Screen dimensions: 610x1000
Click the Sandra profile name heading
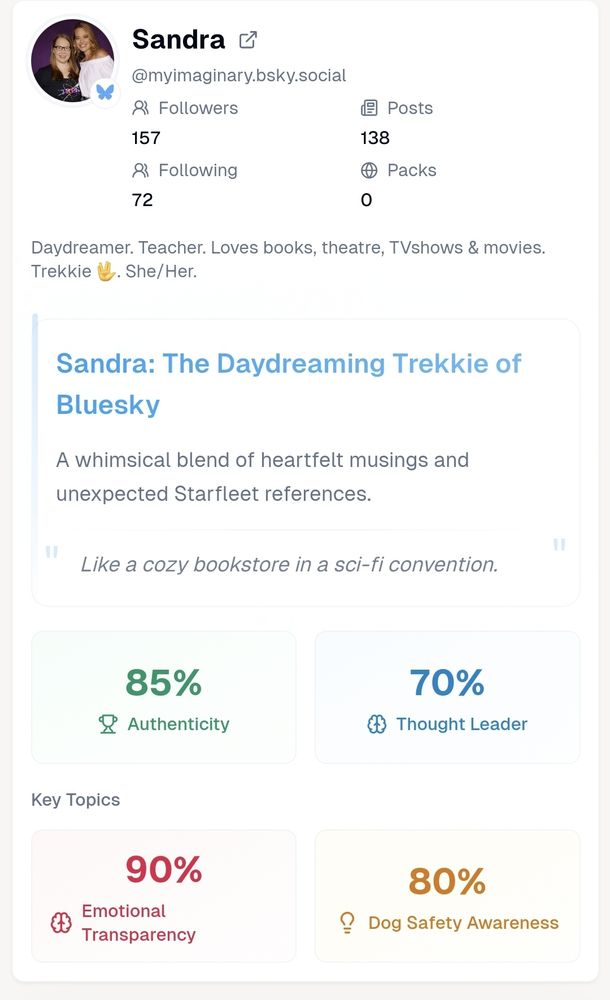178,40
